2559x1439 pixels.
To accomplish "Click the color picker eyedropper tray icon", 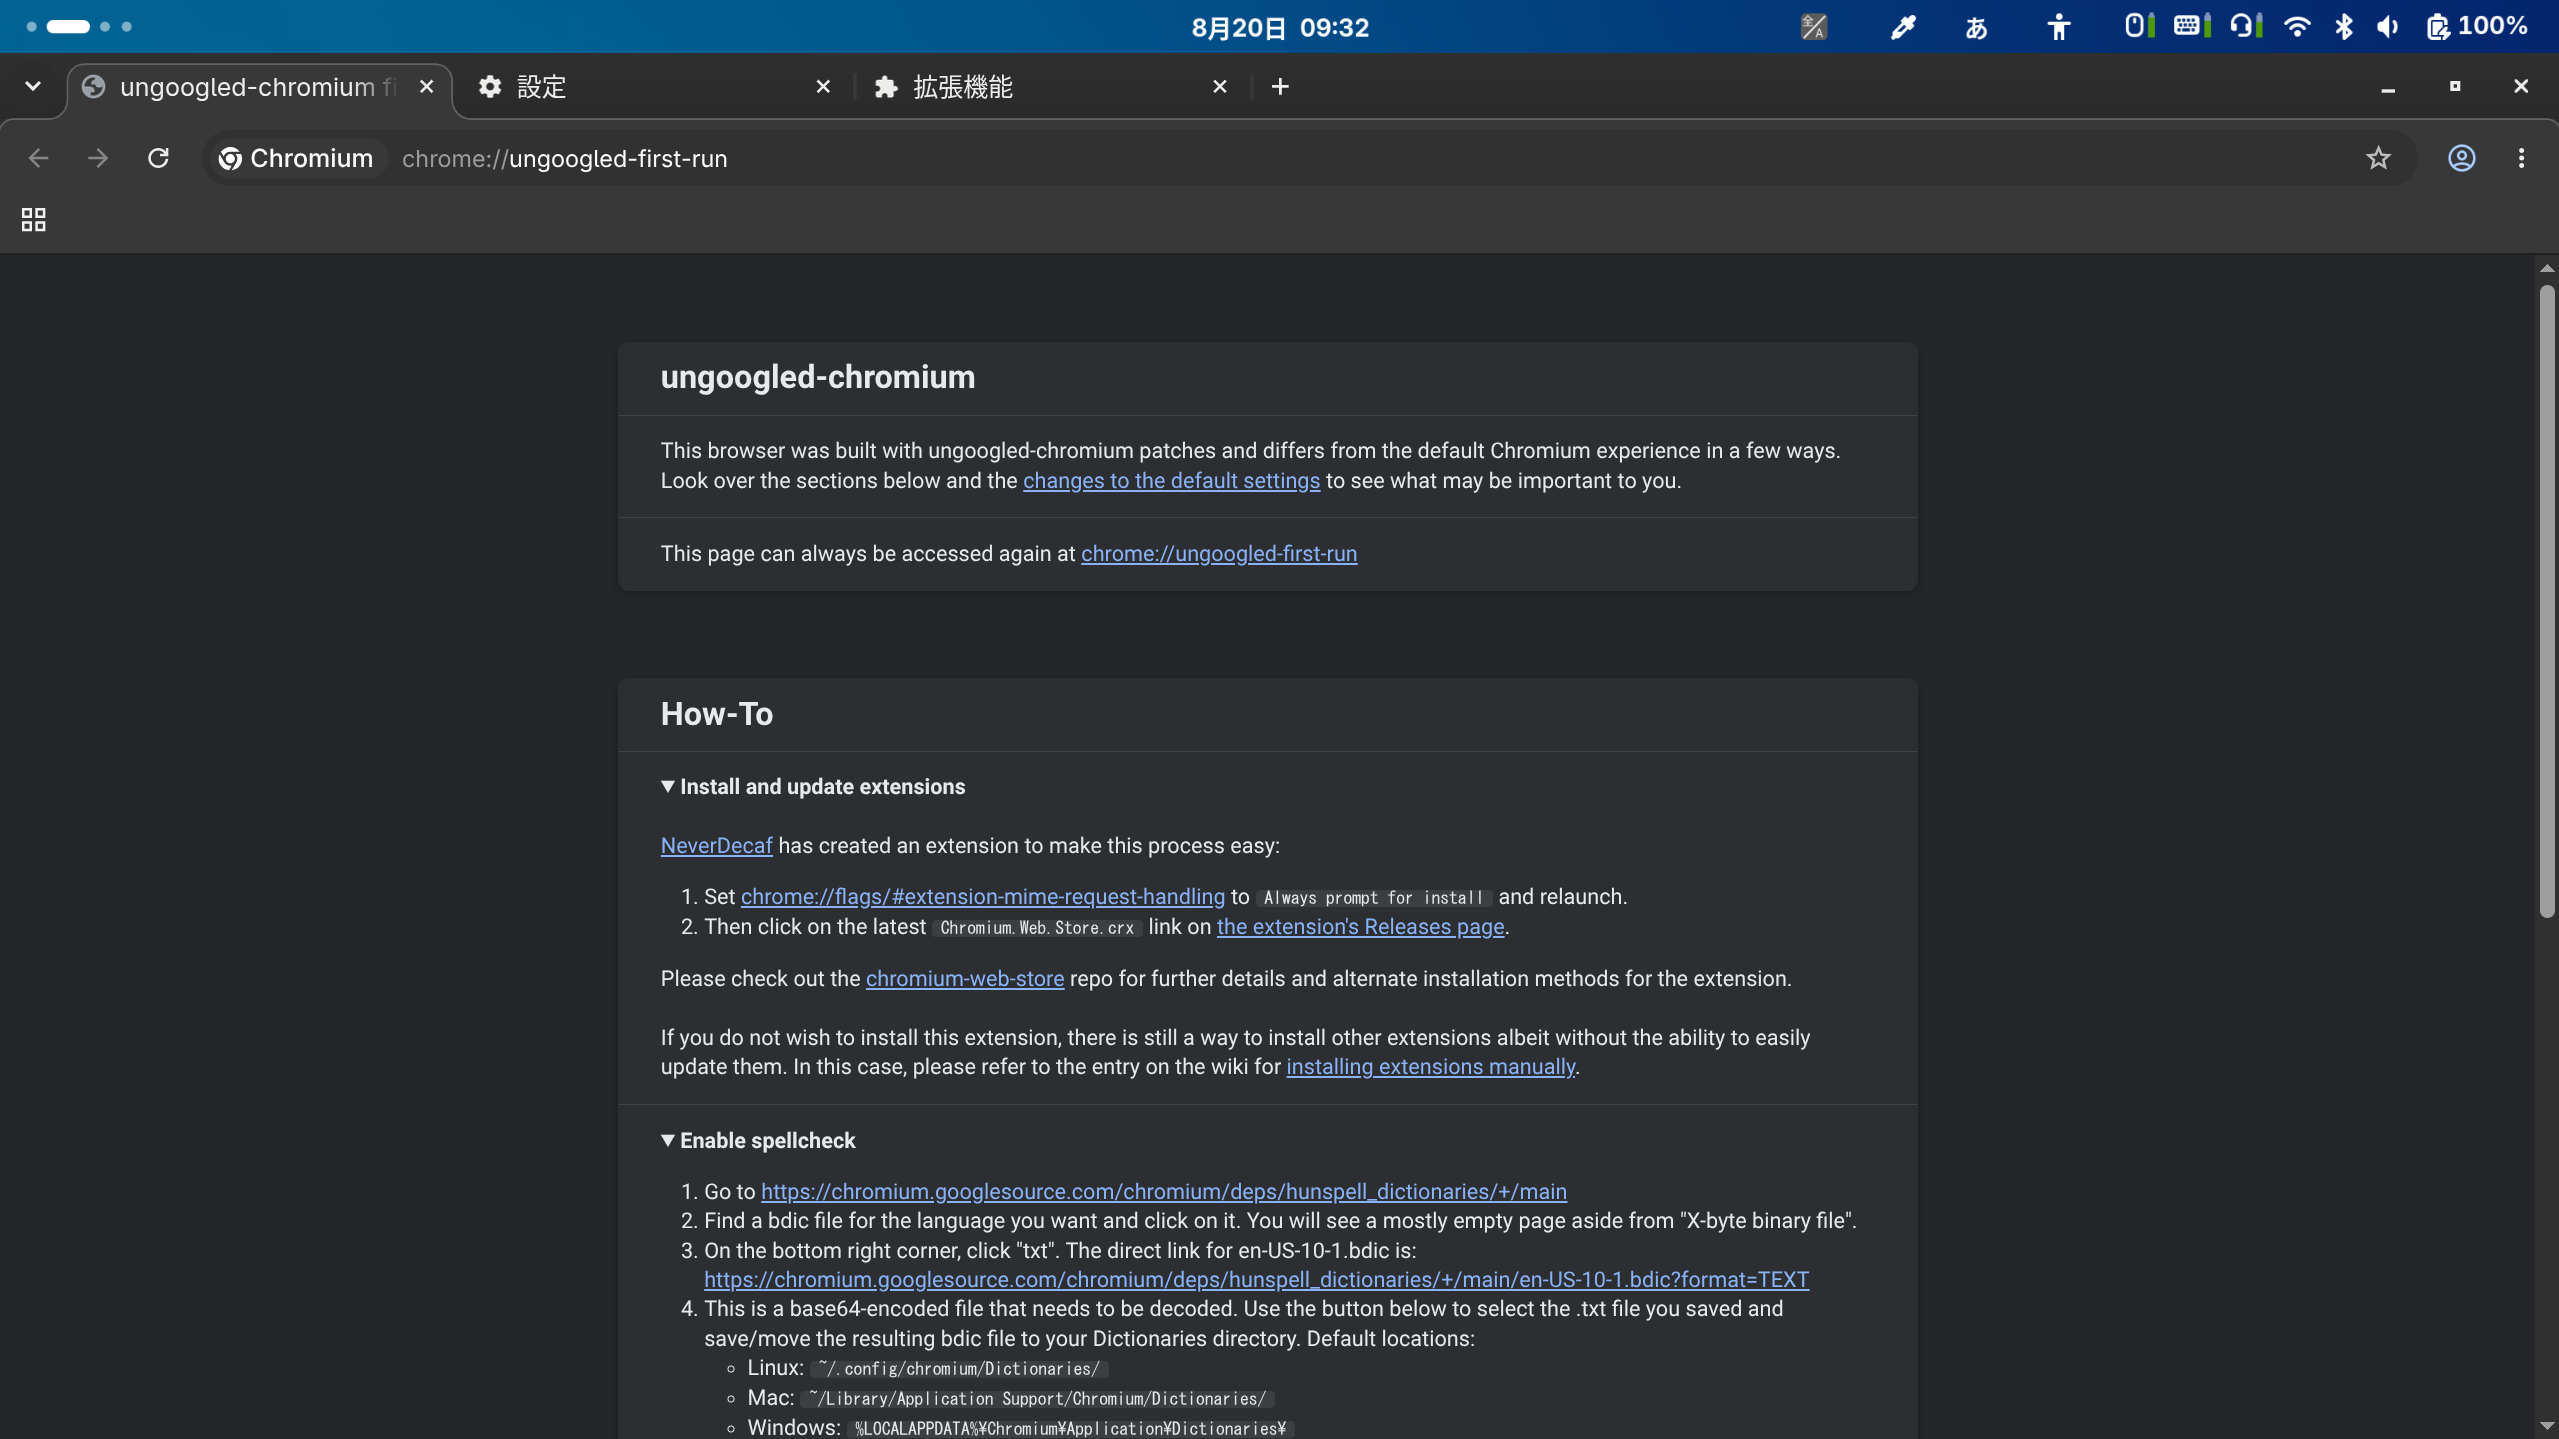I will [1902, 27].
